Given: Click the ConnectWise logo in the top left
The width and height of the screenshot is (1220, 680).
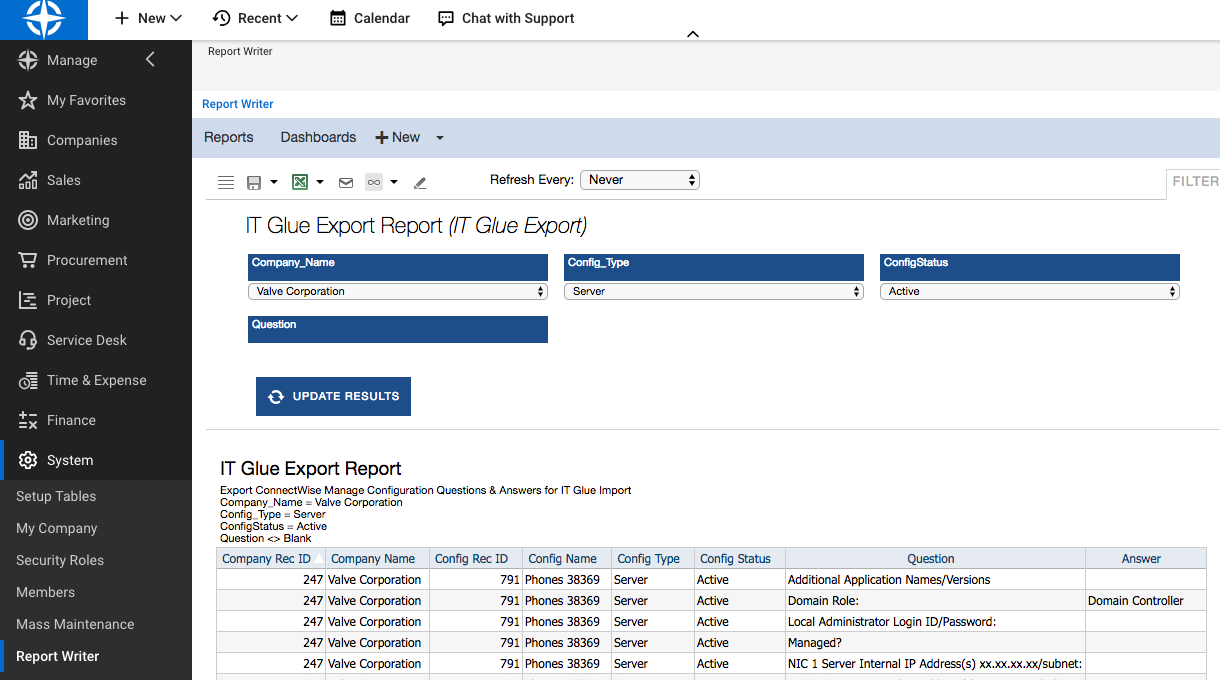Looking at the screenshot, I should coord(44,19).
